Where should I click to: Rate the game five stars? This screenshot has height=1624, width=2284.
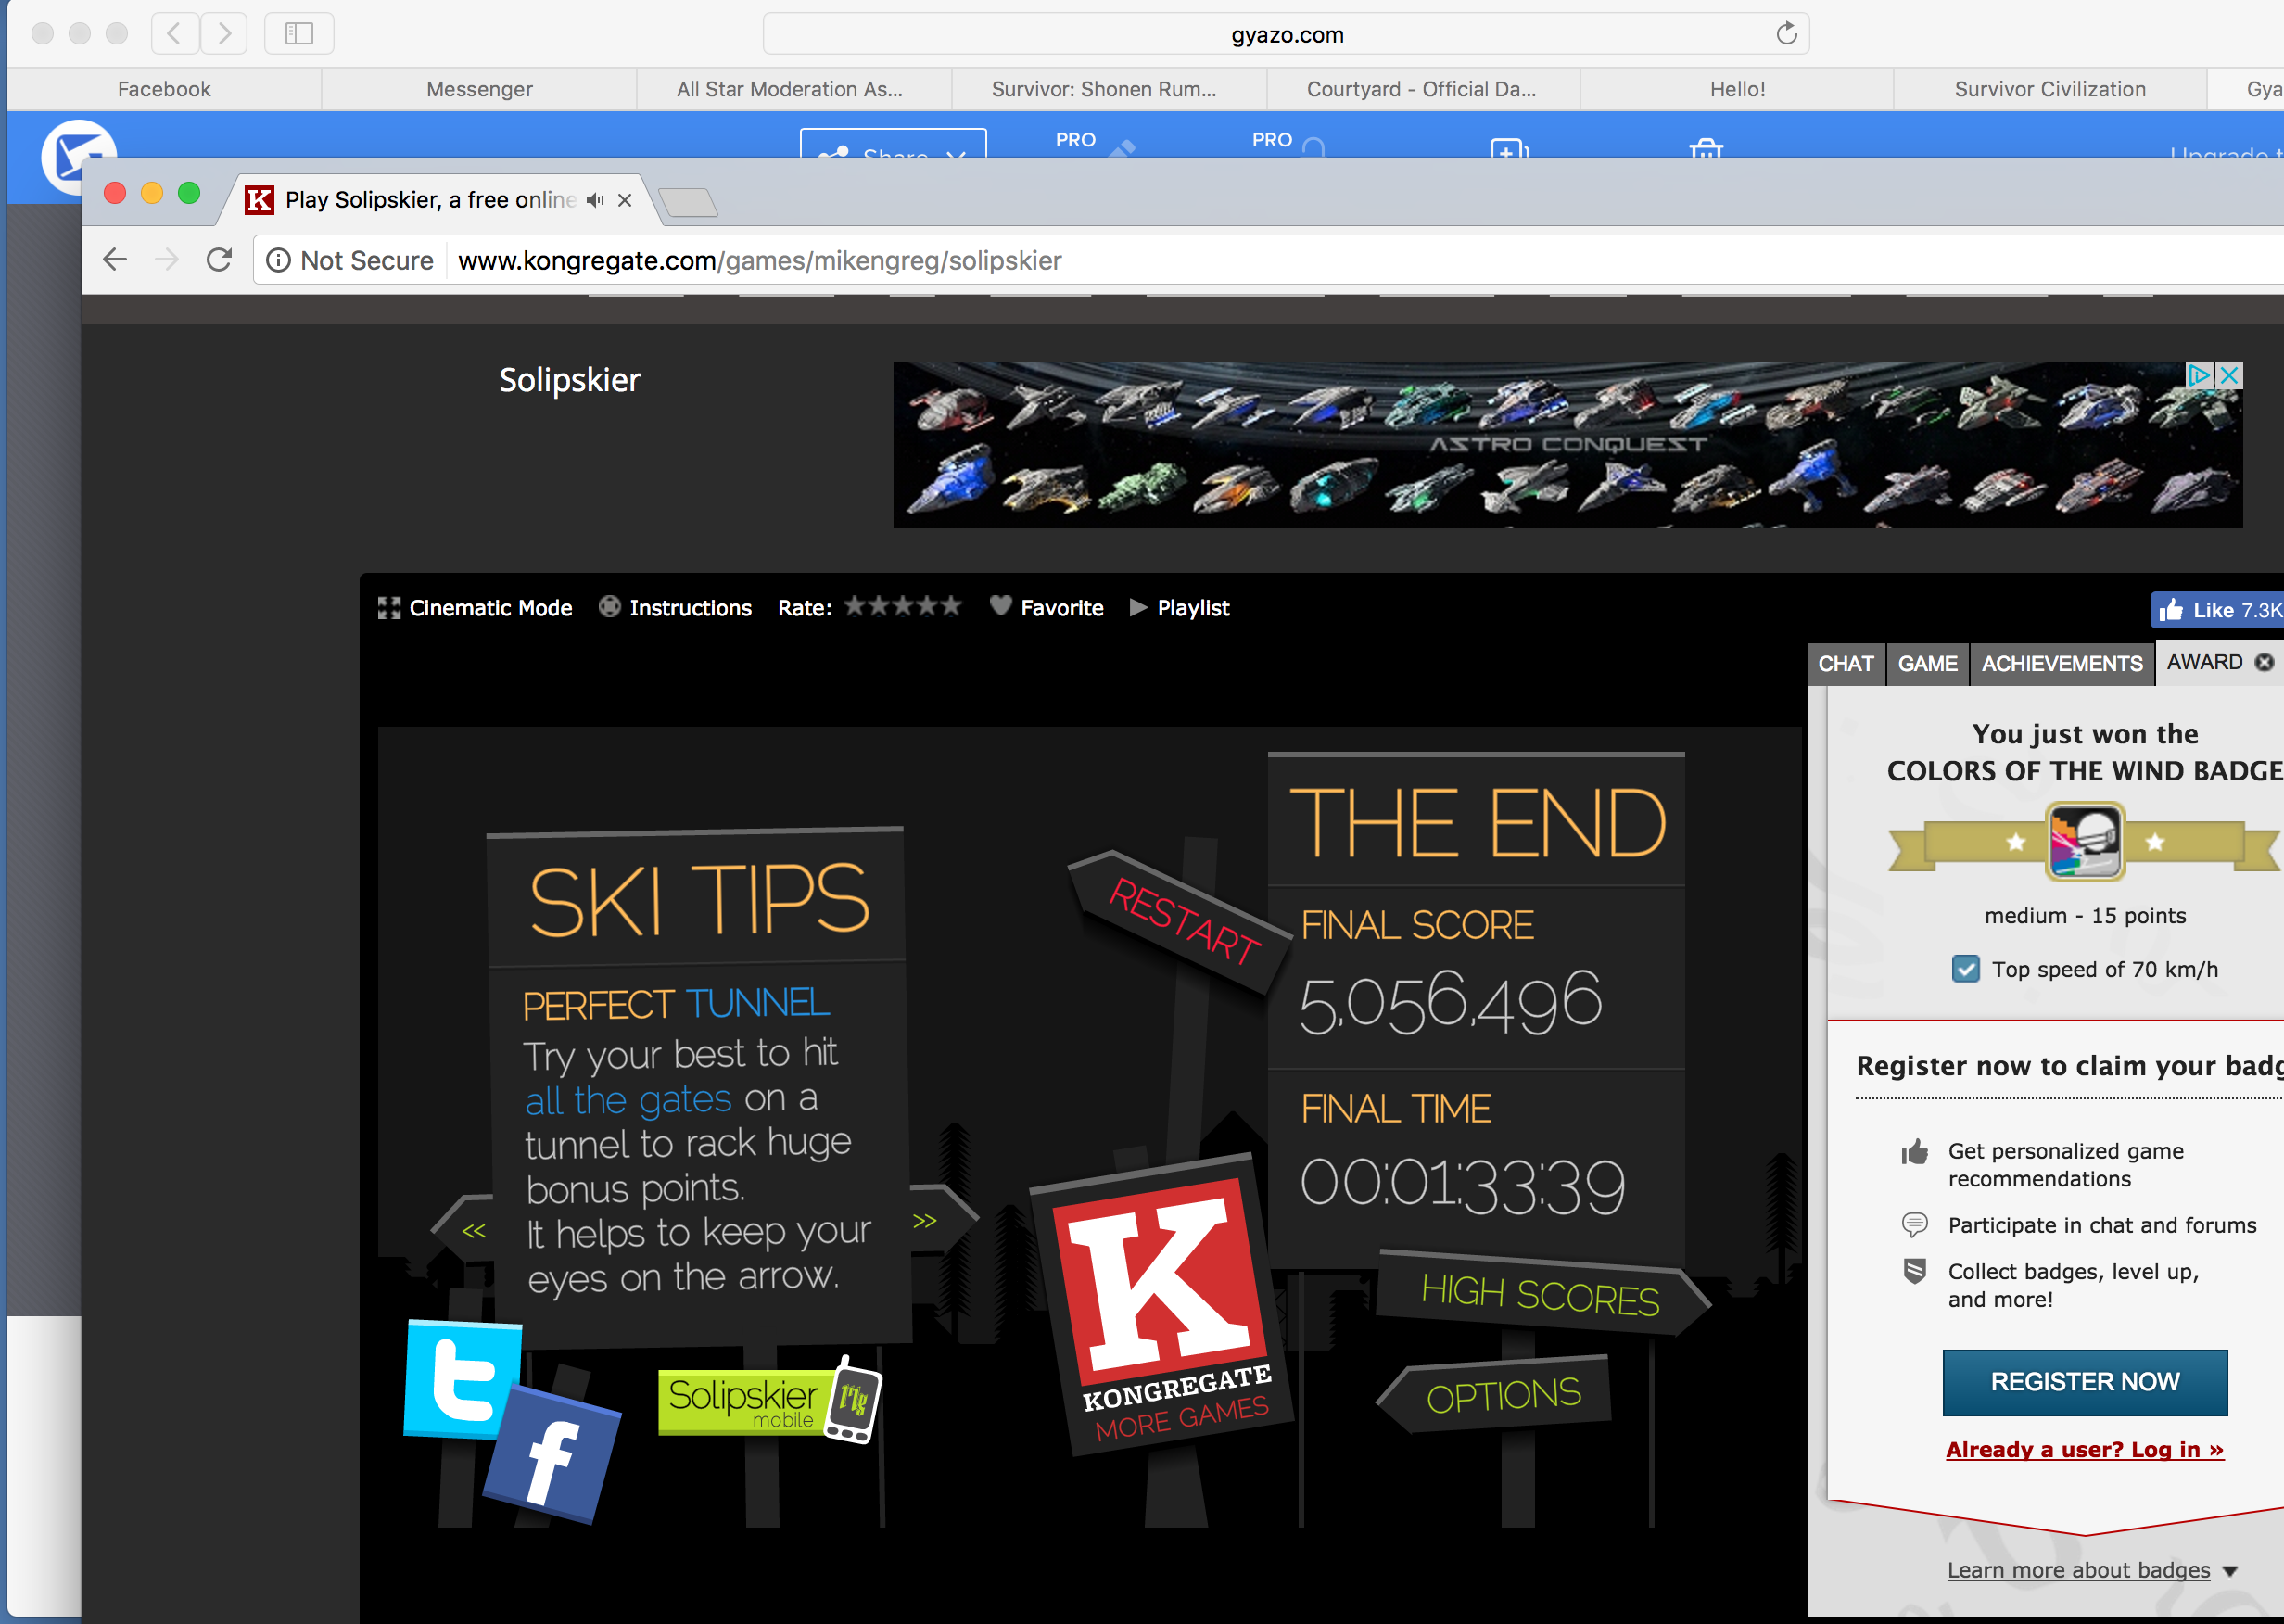[x=951, y=606]
